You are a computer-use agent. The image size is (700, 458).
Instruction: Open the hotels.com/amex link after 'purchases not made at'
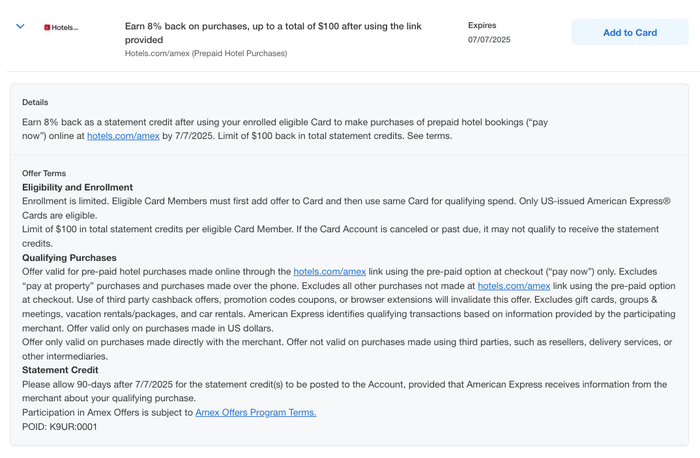click(x=514, y=286)
